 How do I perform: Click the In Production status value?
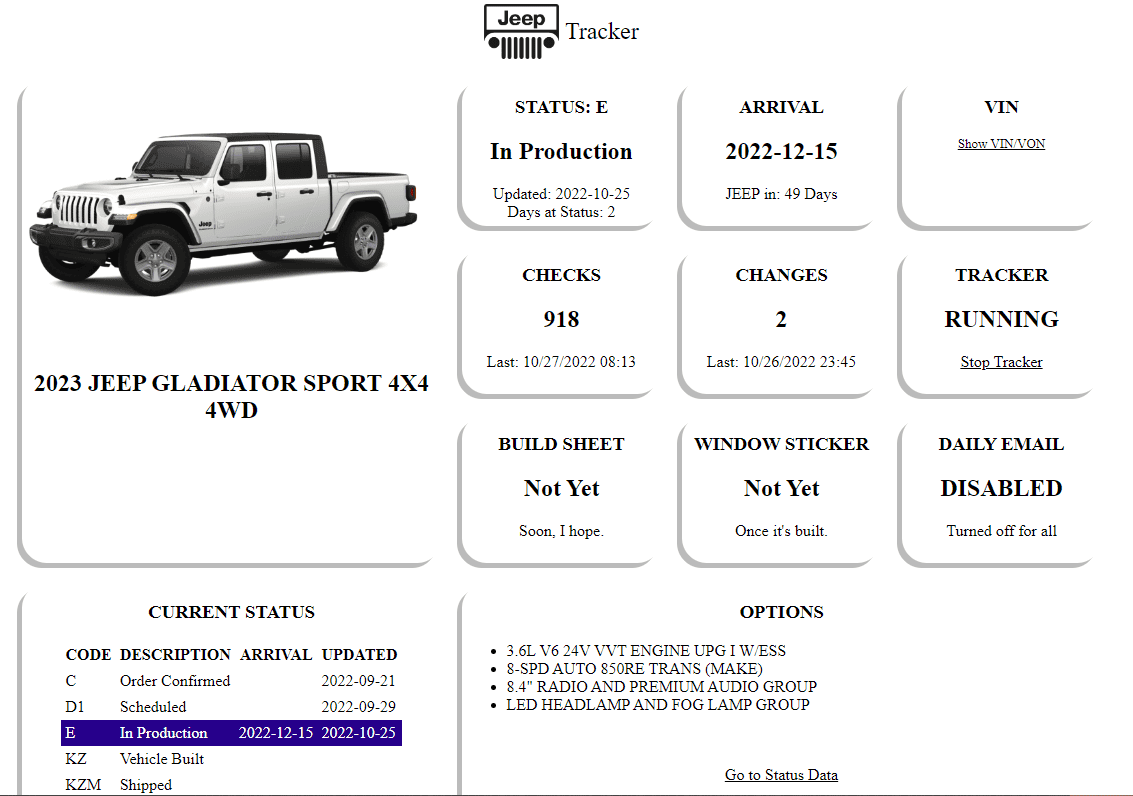click(x=561, y=151)
